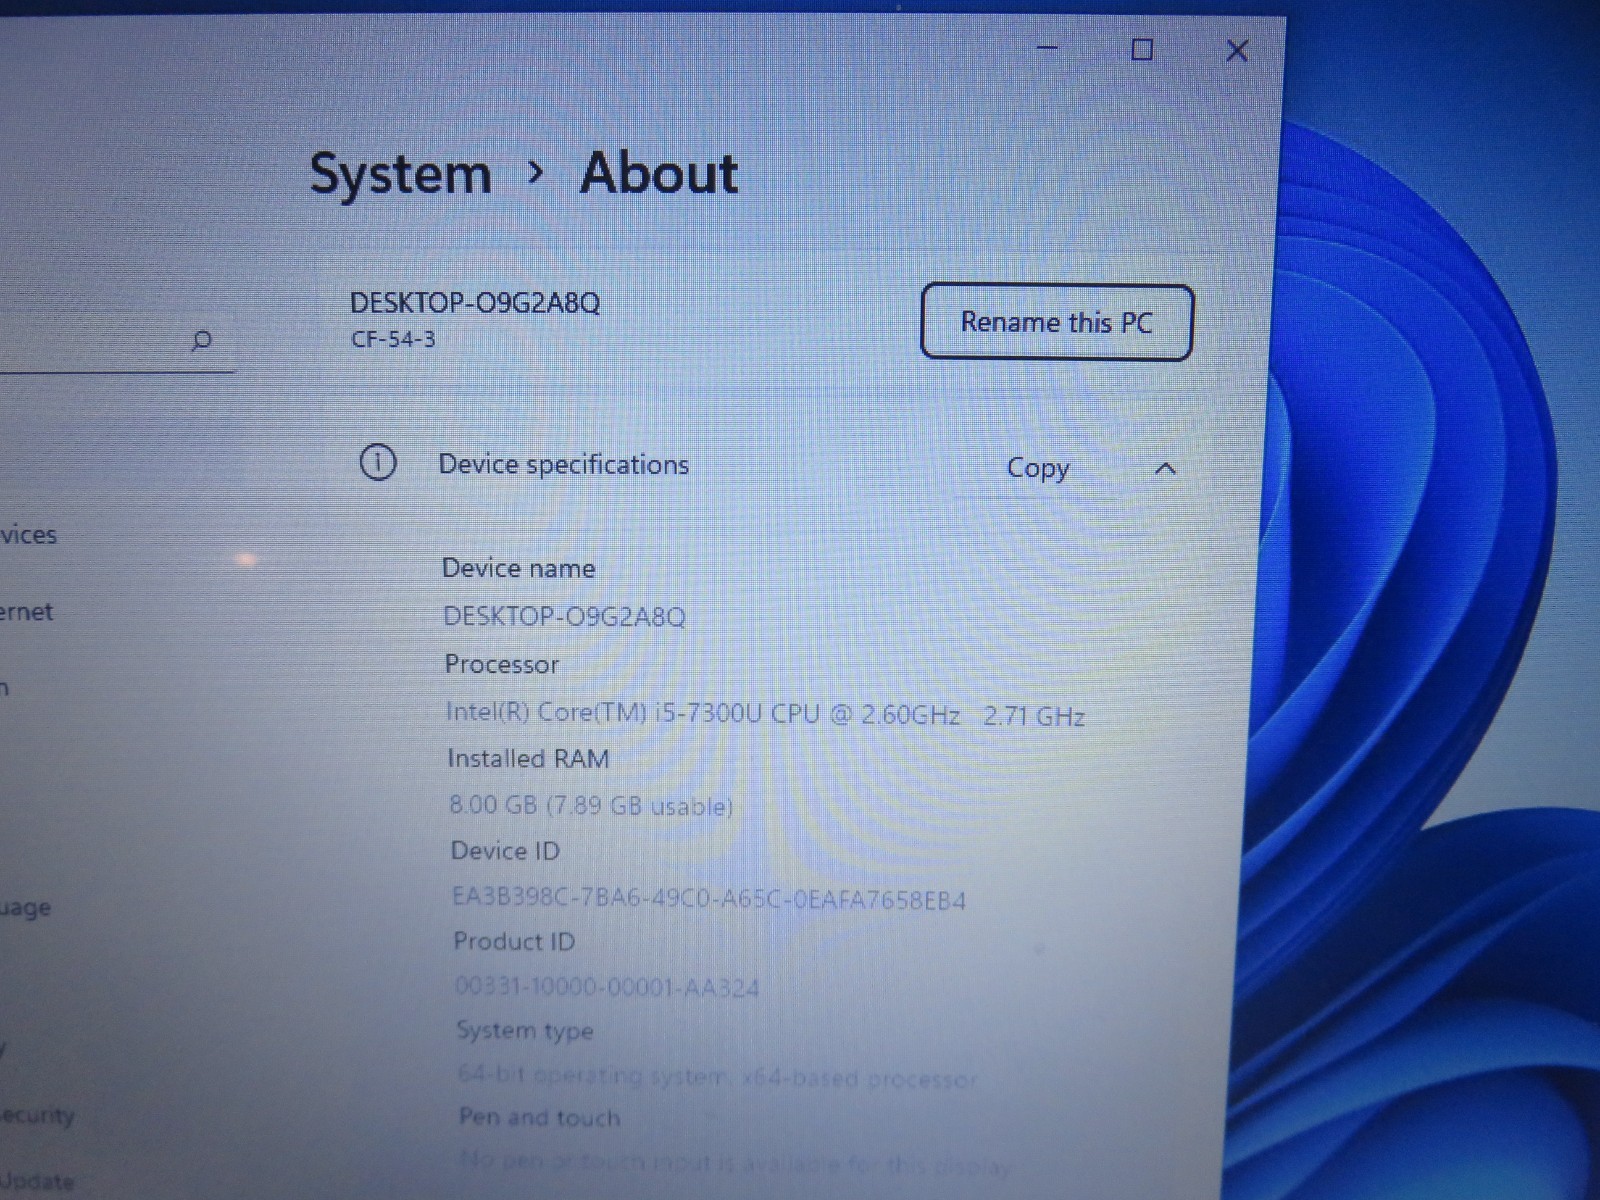Select the 8.00 GB installed RAM value

click(591, 805)
